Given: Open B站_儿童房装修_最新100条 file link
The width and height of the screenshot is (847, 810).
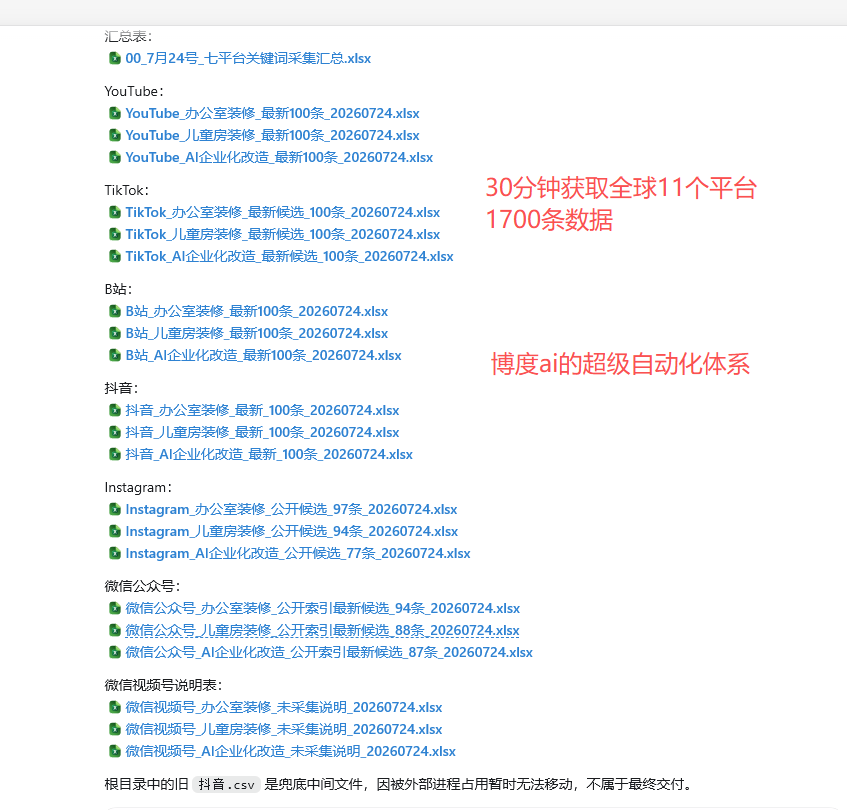Looking at the screenshot, I should [x=257, y=334].
